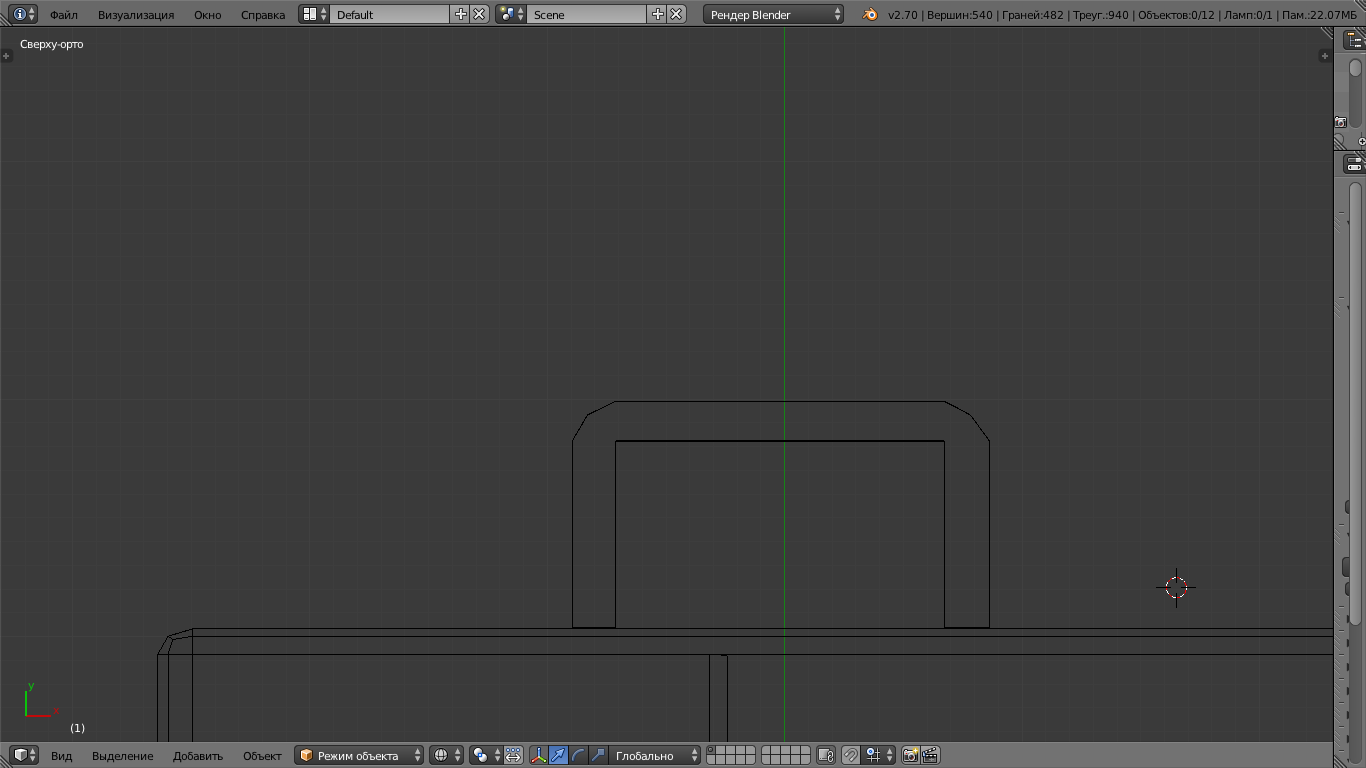
Task: Toggle the 3D manipulator widget
Action: [x=539, y=755]
